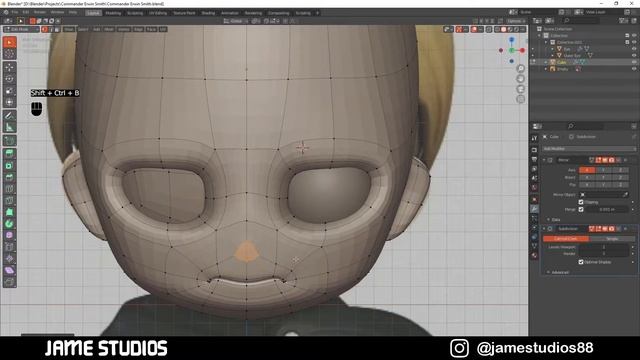The height and width of the screenshot is (360, 640).
Task: Open the Material properties tab
Action: pos(534,256)
